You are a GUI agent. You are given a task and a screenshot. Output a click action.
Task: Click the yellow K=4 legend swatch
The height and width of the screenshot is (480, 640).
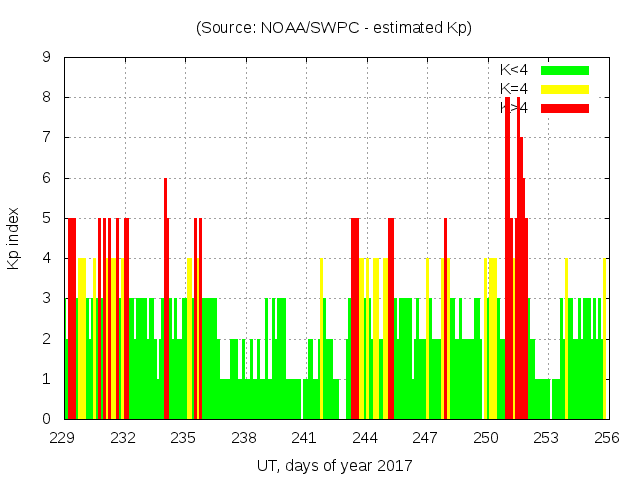(565, 89)
